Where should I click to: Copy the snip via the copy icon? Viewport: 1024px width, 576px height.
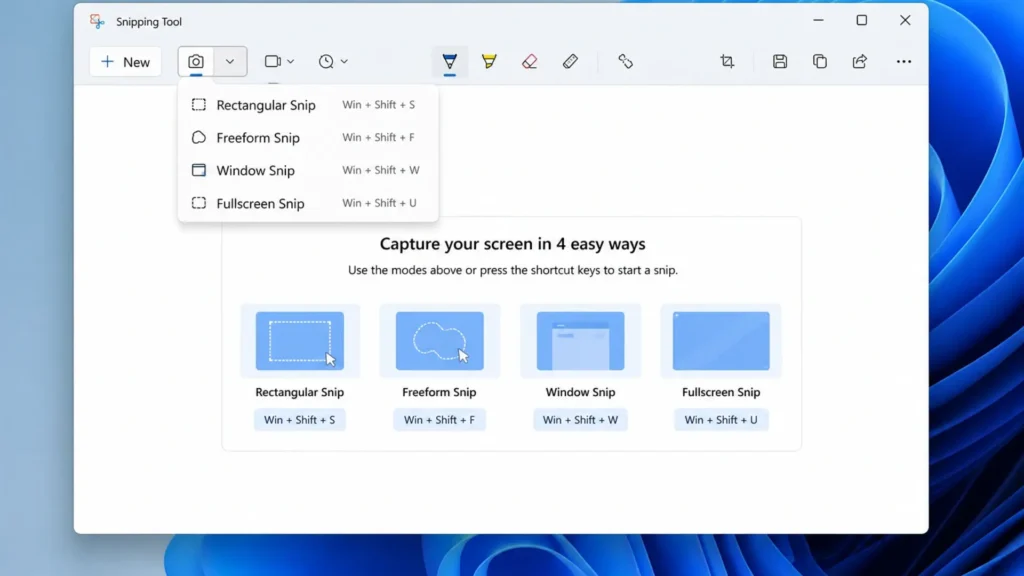coord(819,61)
